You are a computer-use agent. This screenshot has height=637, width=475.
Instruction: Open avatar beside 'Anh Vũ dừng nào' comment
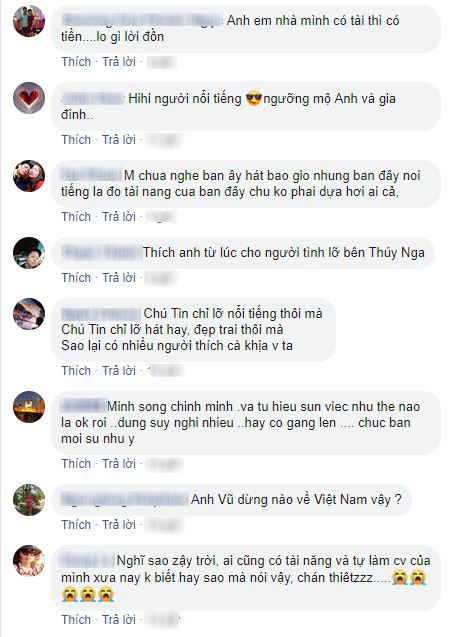click(x=29, y=500)
